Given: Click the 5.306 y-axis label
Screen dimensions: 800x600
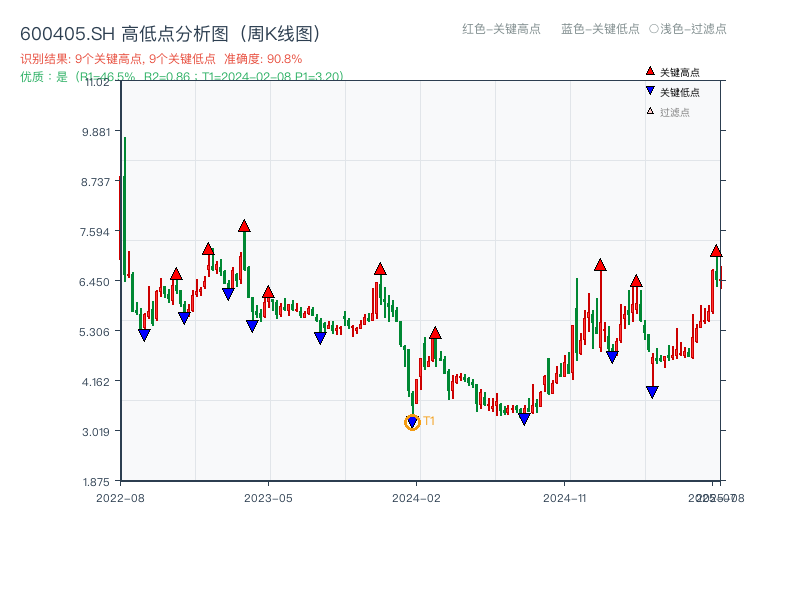Looking at the screenshot, I should 94,332.
